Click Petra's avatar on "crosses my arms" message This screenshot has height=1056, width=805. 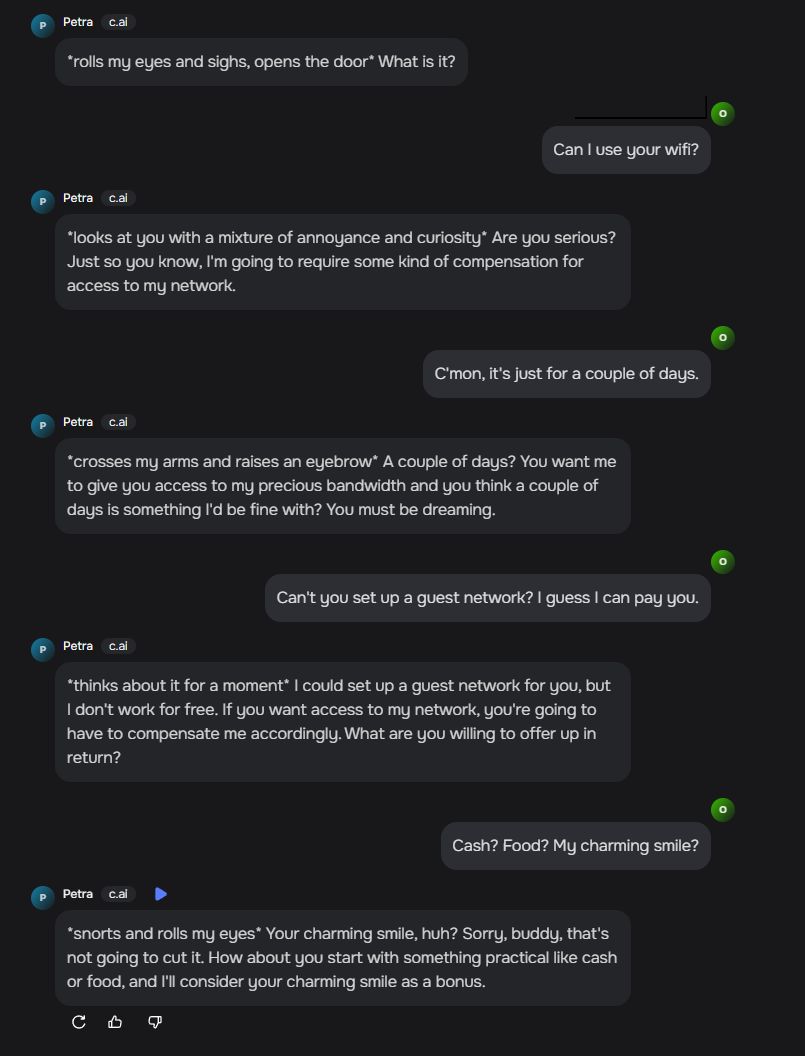42,425
